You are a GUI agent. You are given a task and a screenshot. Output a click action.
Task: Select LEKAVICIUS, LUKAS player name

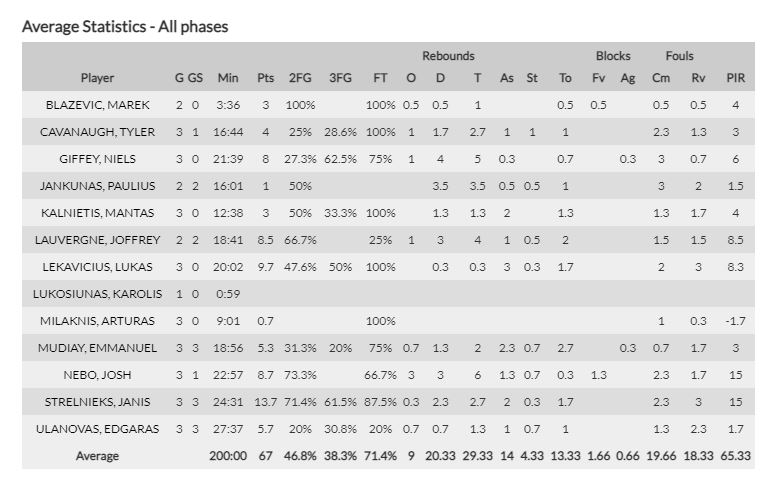click(97, 267)
